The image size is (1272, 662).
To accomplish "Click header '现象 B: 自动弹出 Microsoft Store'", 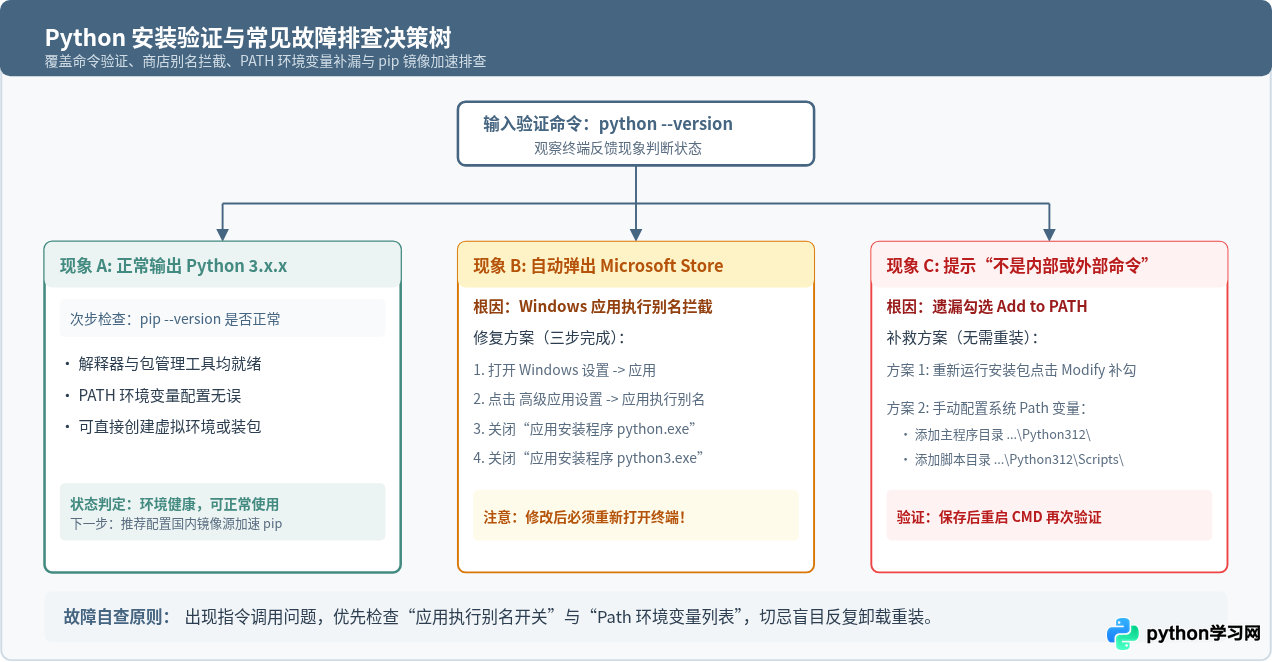I will pyautogui.click(x=636, y=265).
